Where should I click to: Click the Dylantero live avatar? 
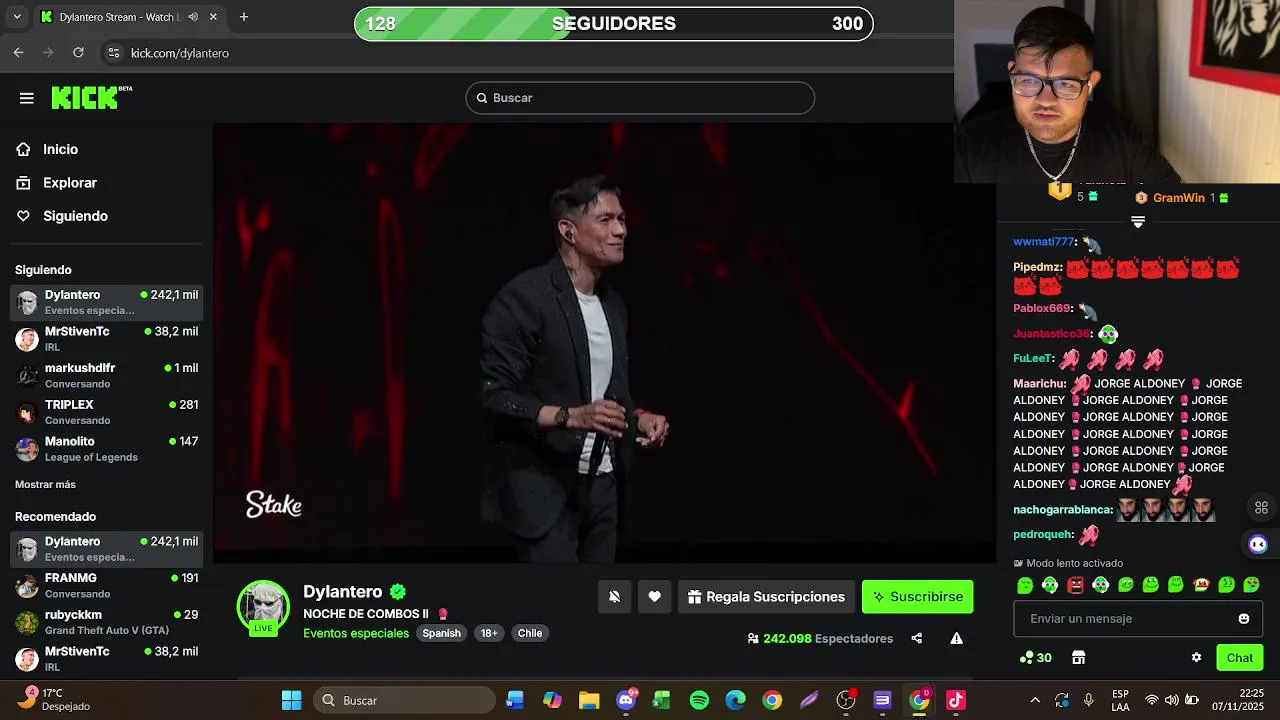click(263, 607)
